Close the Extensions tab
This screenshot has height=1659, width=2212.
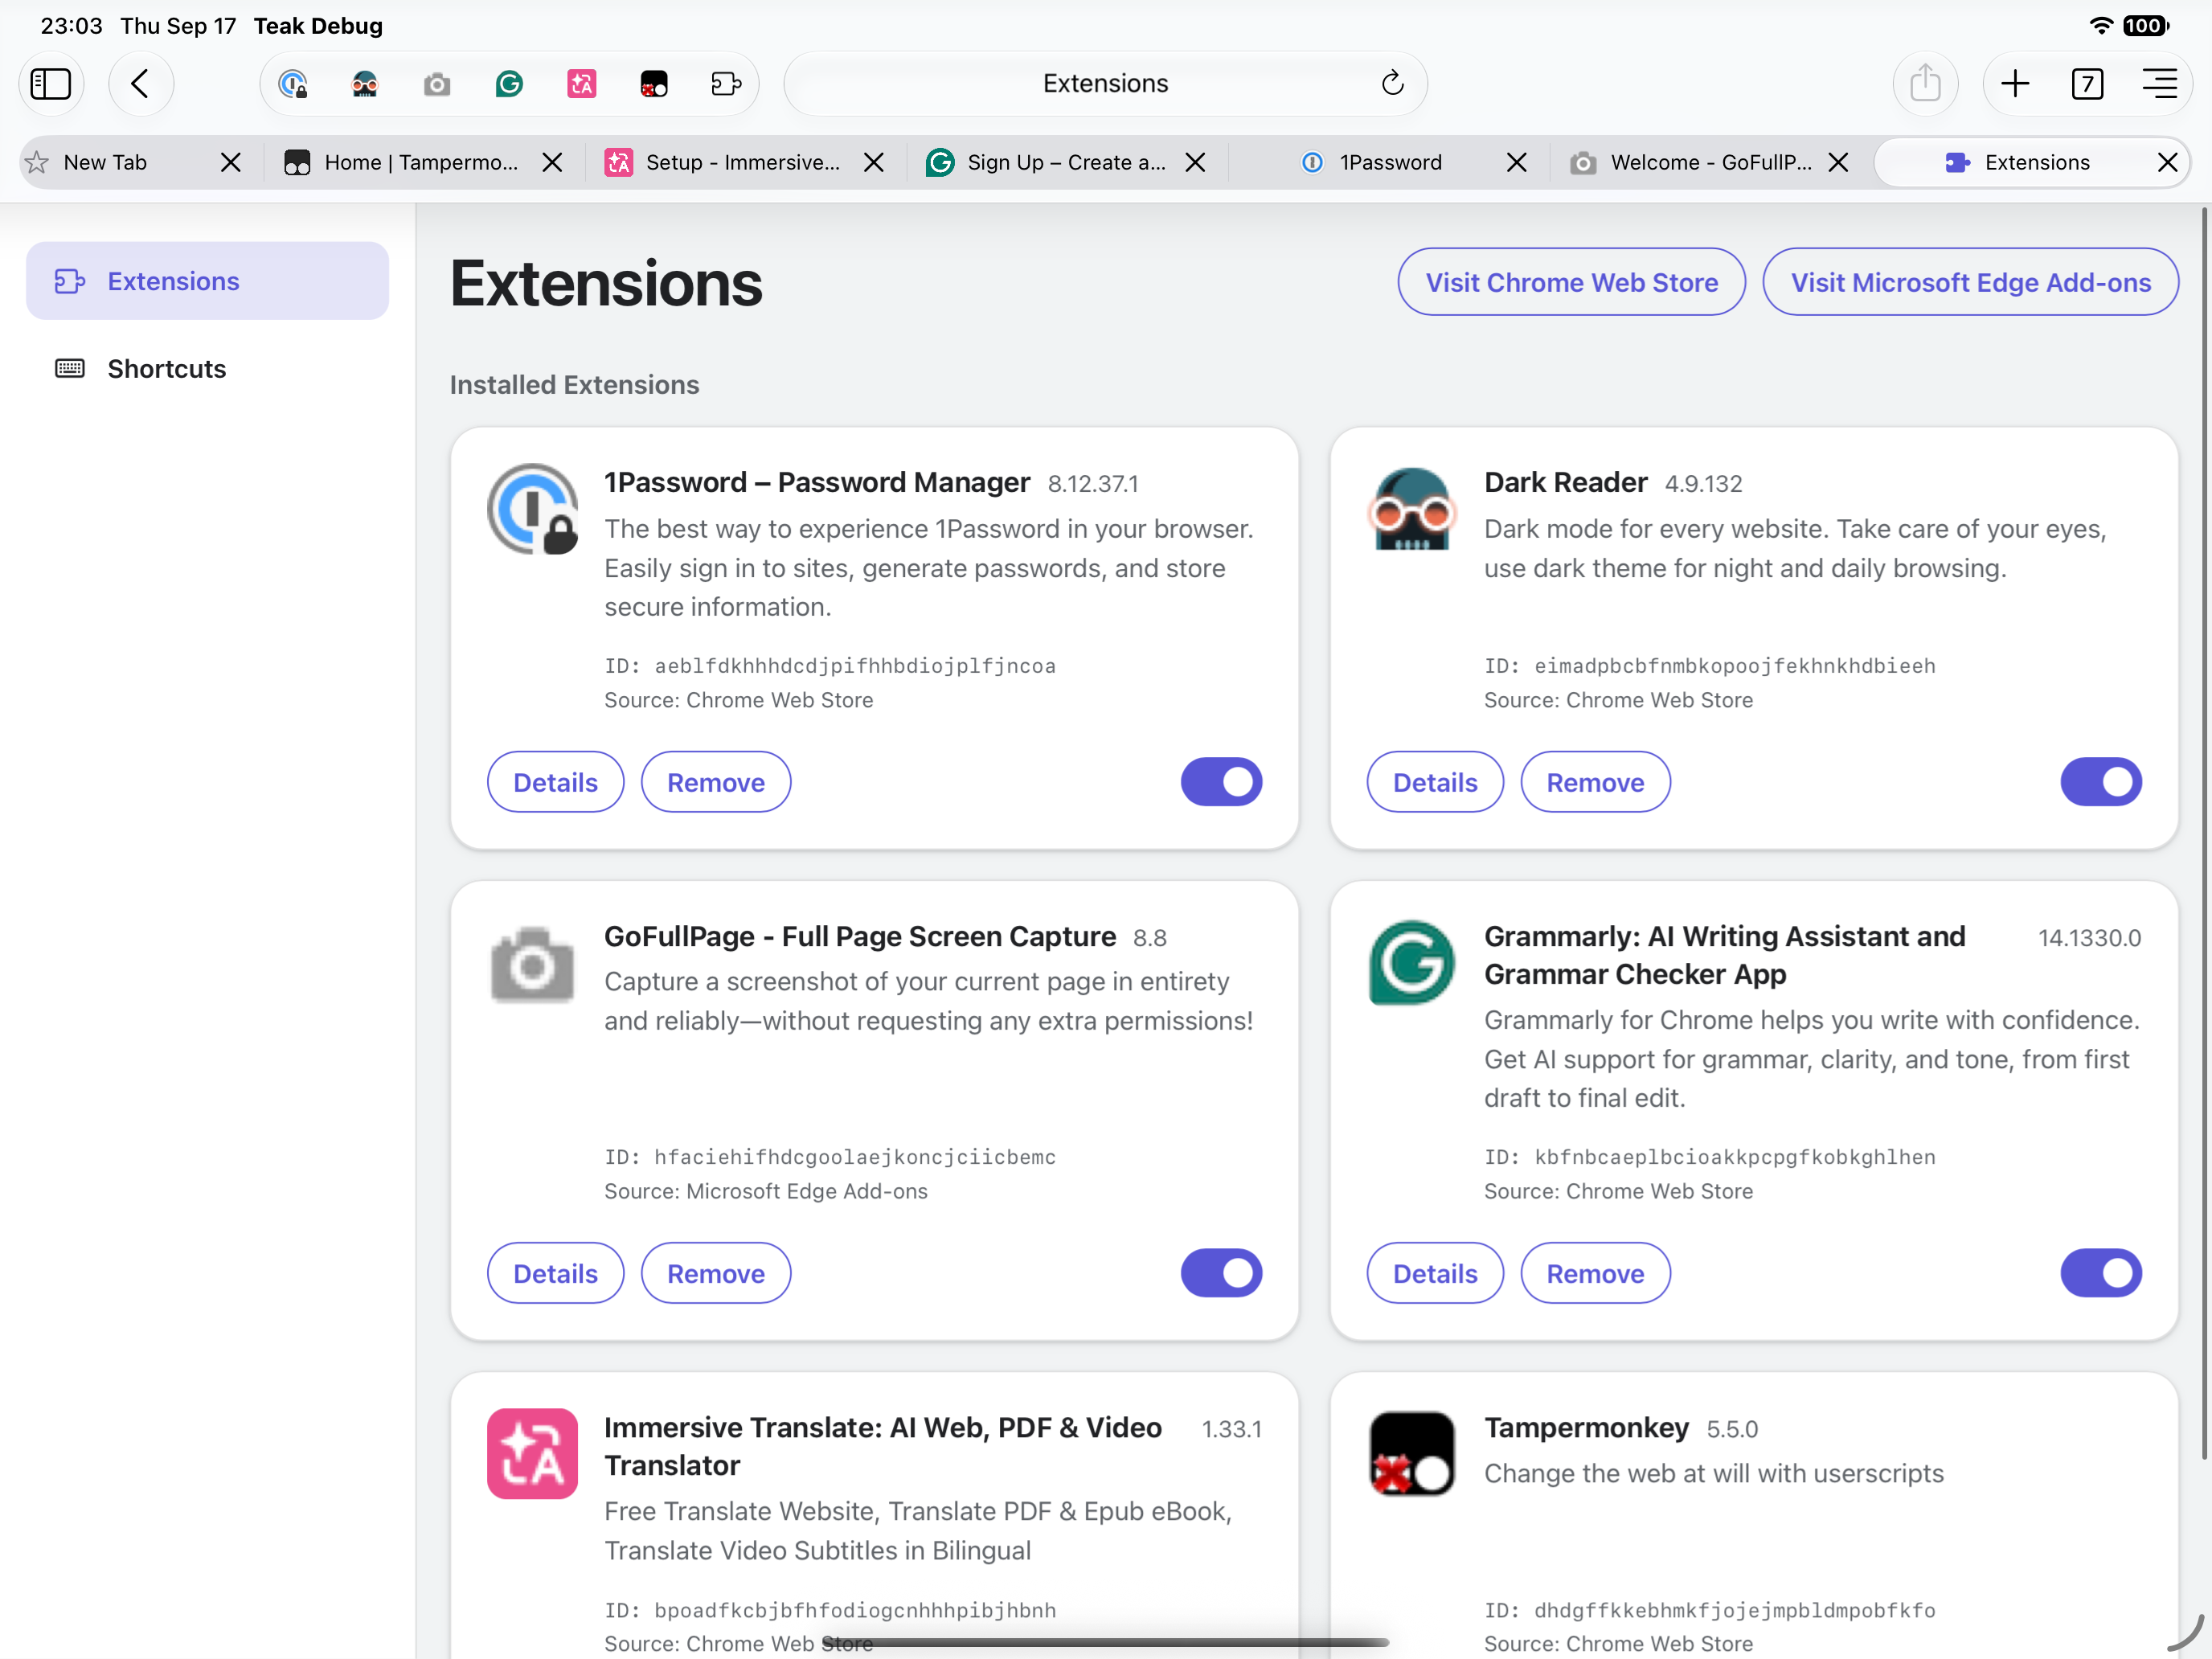(2168, 162)
